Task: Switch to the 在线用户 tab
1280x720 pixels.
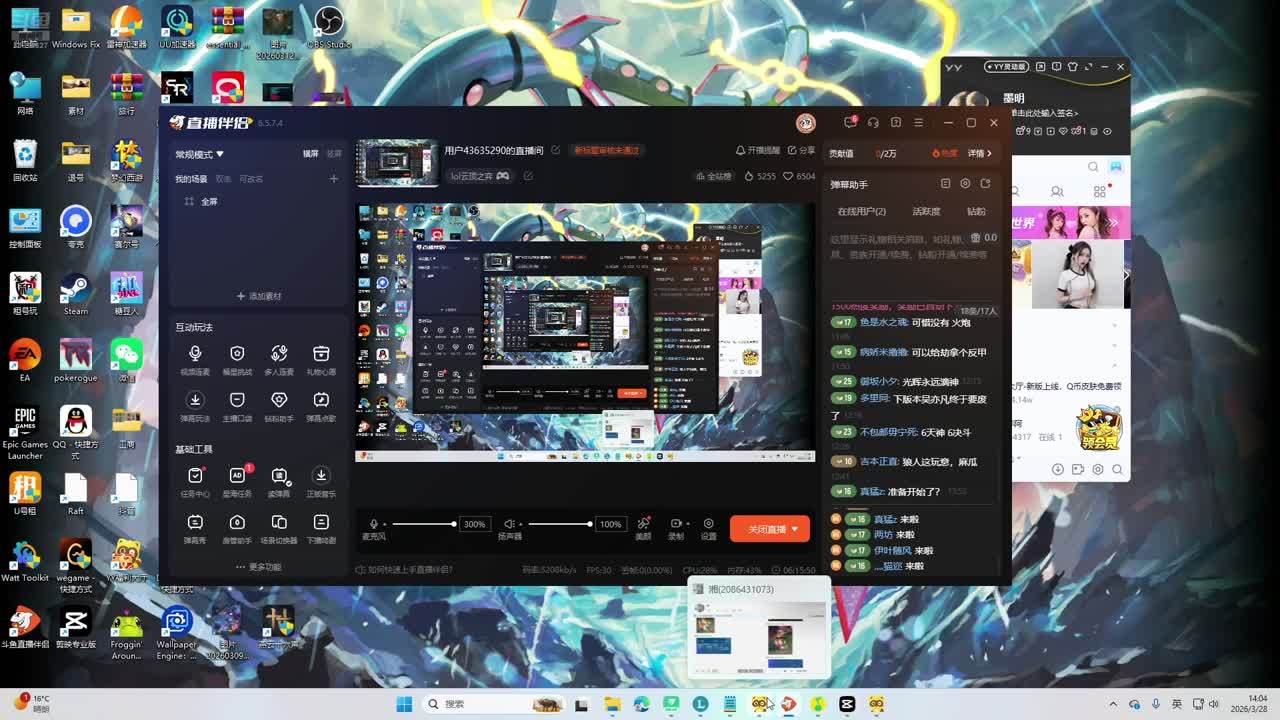Action: point(861,211)
